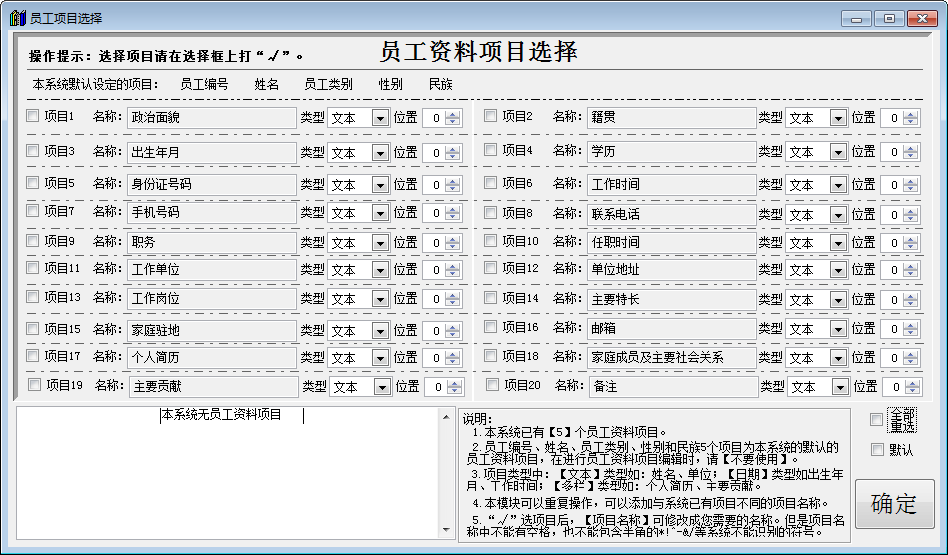Tick the 项目17 个人简历 checkbox

pyautogui.click(x=33, y=355)
